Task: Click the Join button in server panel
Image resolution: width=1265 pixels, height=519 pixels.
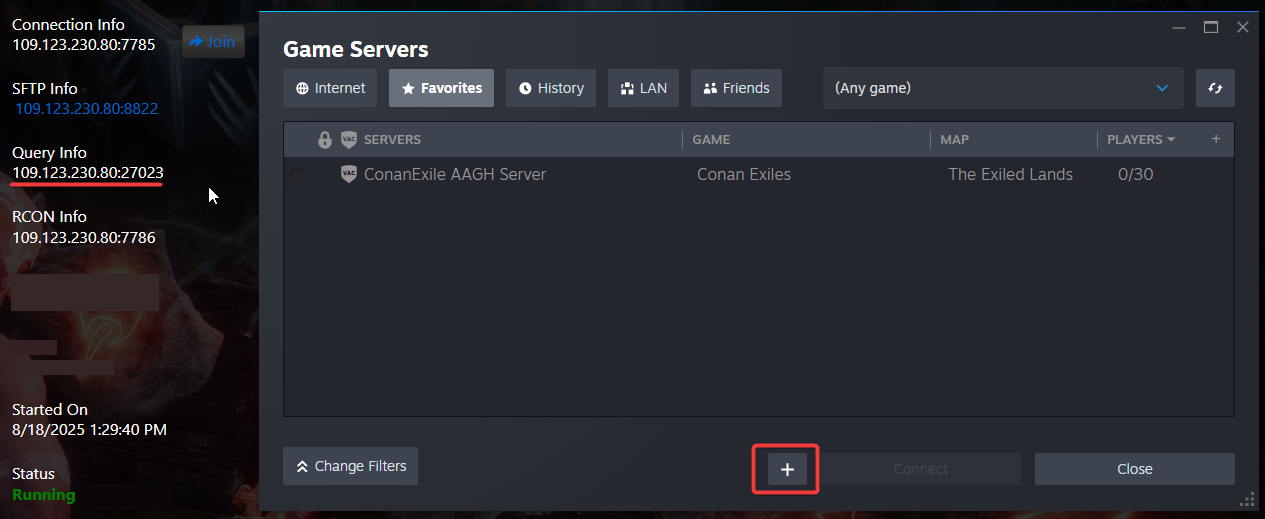Action: [213, 41]
